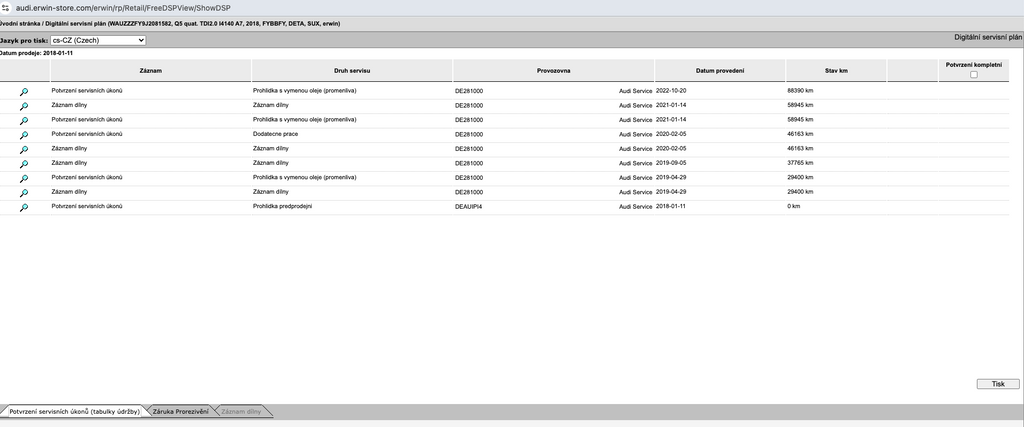Viewport: 1024px width, 427px height.
Task: Click the site info icon in address bar
Action: 6,7
